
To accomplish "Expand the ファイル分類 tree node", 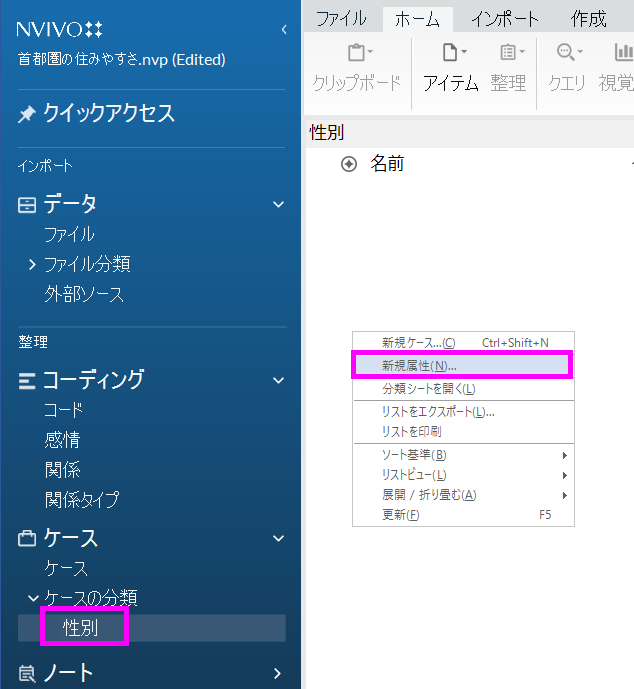I will (x=33, y=264).
